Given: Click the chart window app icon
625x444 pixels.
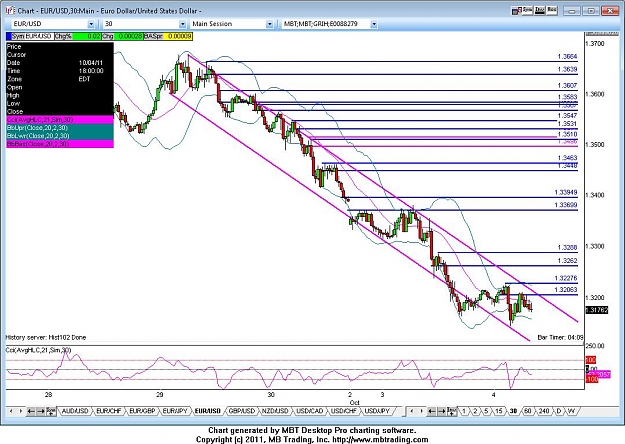Looking at the screenshot, I should click(x=10, y=11).
